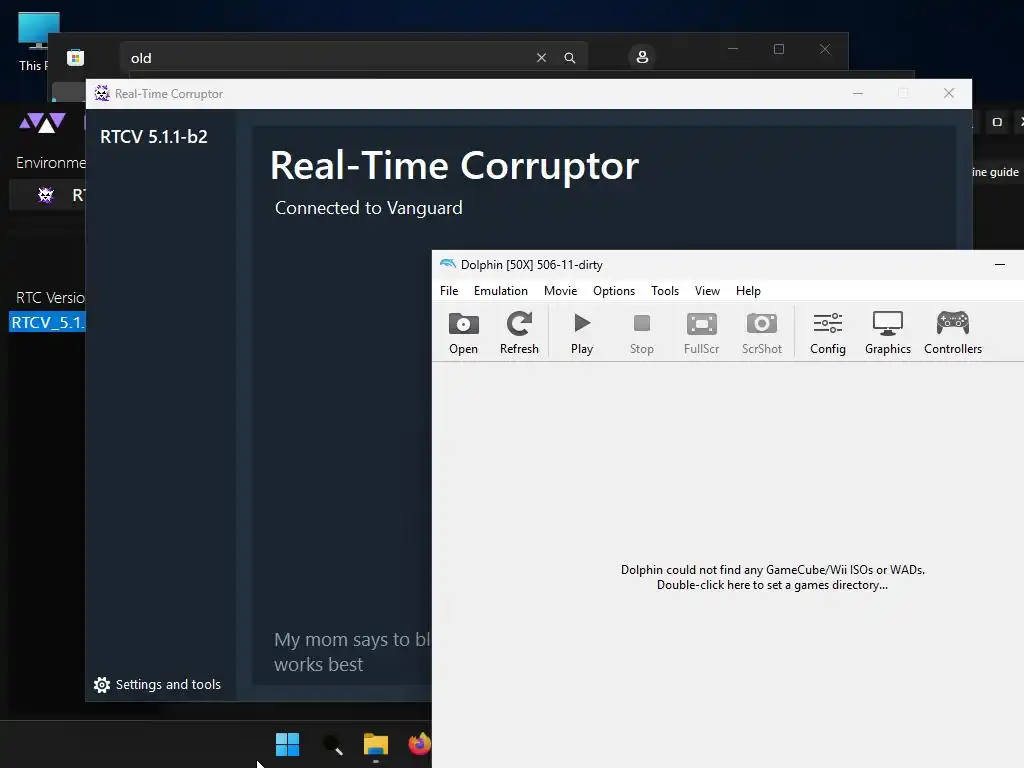Image resolution: width=1024 pixels, height=768 pixels.
Task: Open the Help menu in Dolphin
Action: point(748,291)
